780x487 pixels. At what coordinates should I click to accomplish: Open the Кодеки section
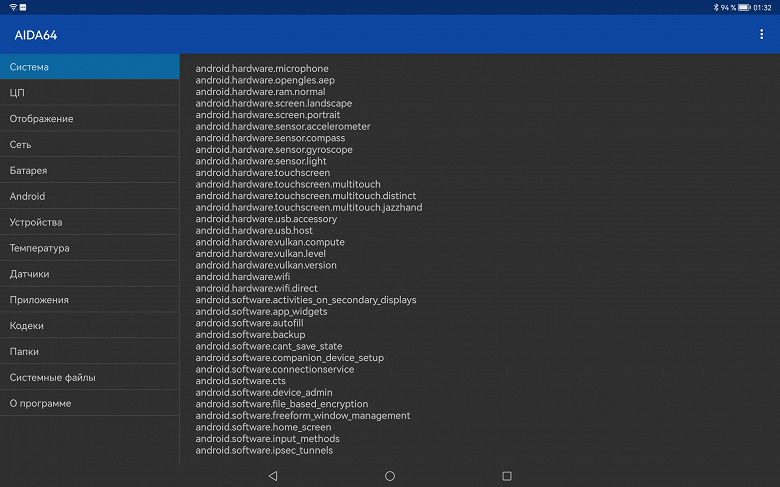(x=90, y=325)
